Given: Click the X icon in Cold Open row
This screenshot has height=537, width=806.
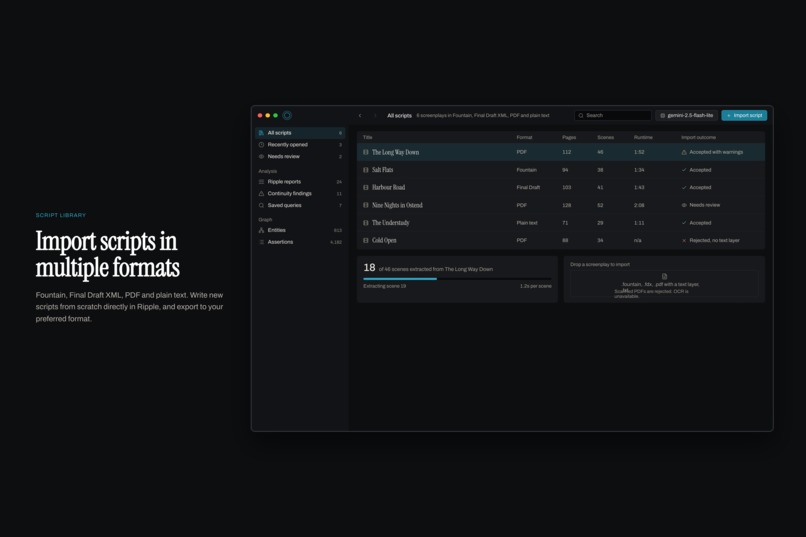Looking at the screenshot, I should click(x=684, y=240).
